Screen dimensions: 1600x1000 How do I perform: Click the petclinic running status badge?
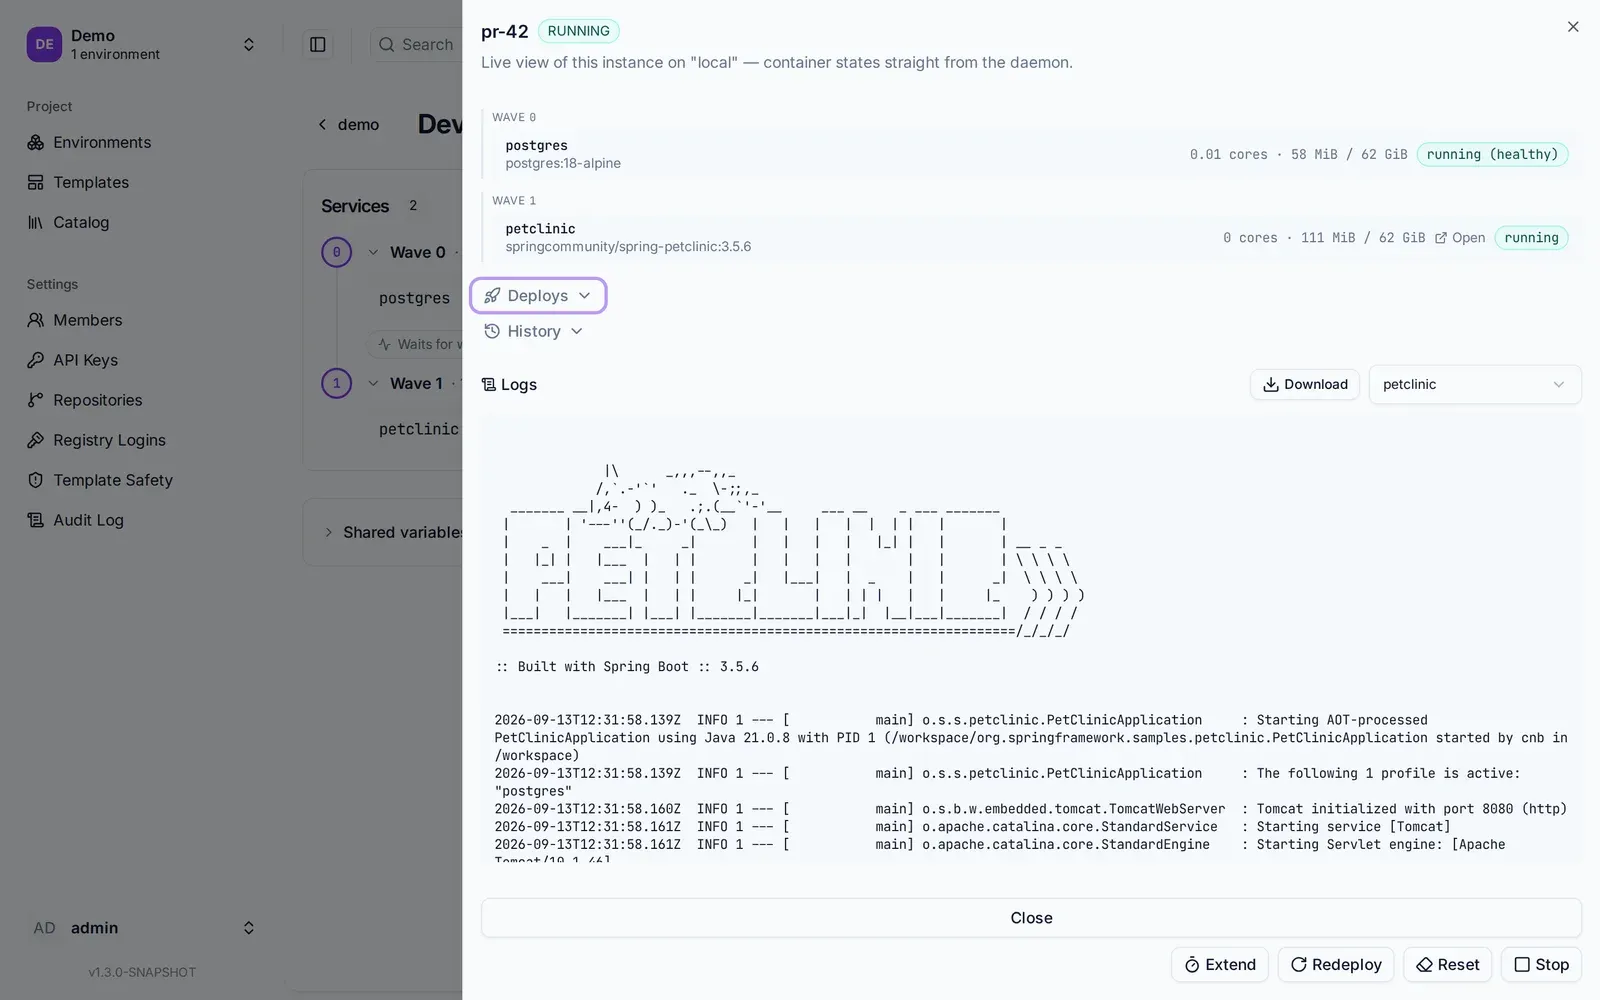pyautogui.click(x=1531, y=238)
